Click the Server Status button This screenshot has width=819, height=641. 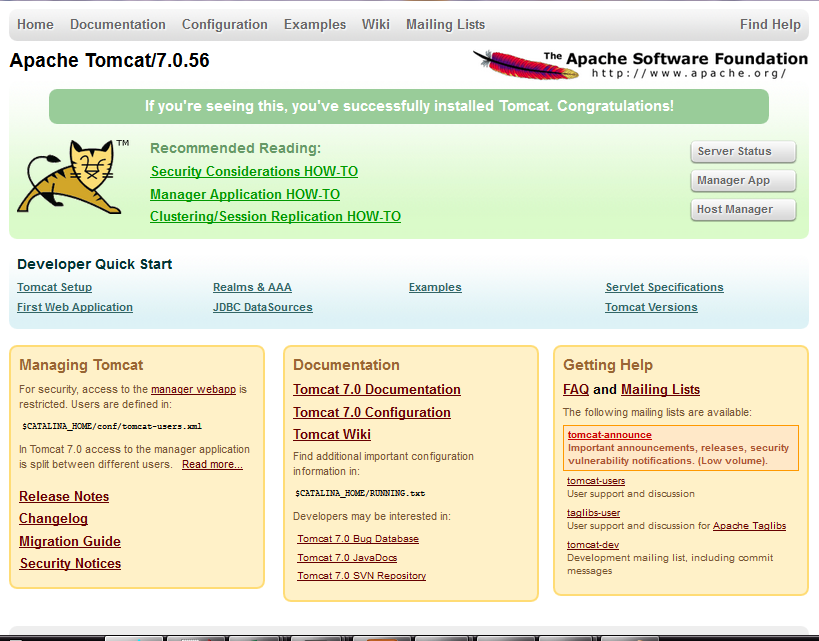(x=743, y=151)
